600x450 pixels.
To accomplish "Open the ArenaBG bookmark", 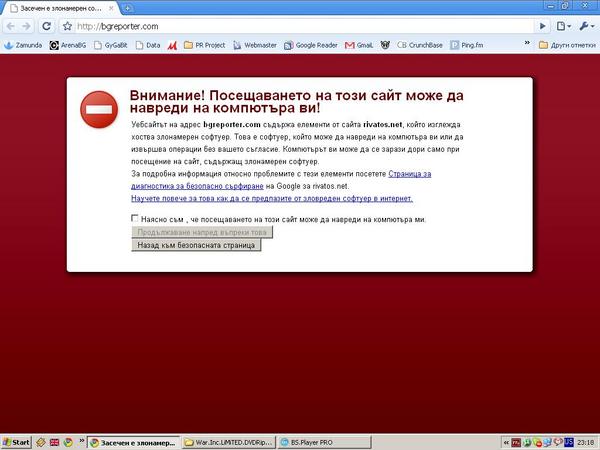I will [x=68, y=45].
